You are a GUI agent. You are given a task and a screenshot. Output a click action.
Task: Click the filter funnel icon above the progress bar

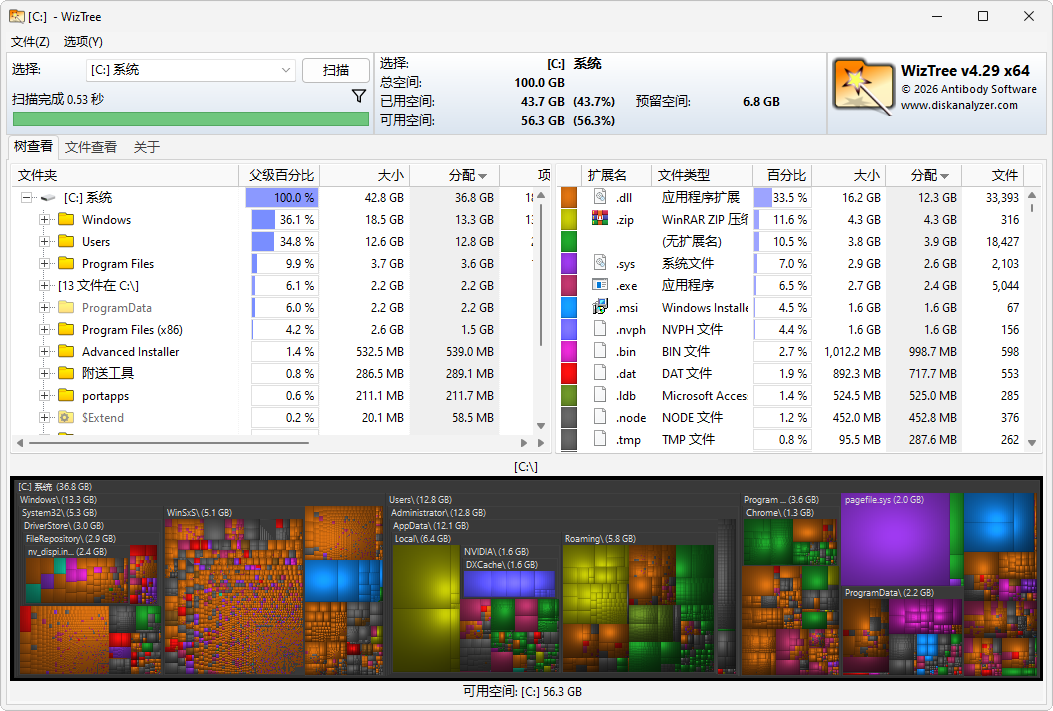tap(358, 95)
